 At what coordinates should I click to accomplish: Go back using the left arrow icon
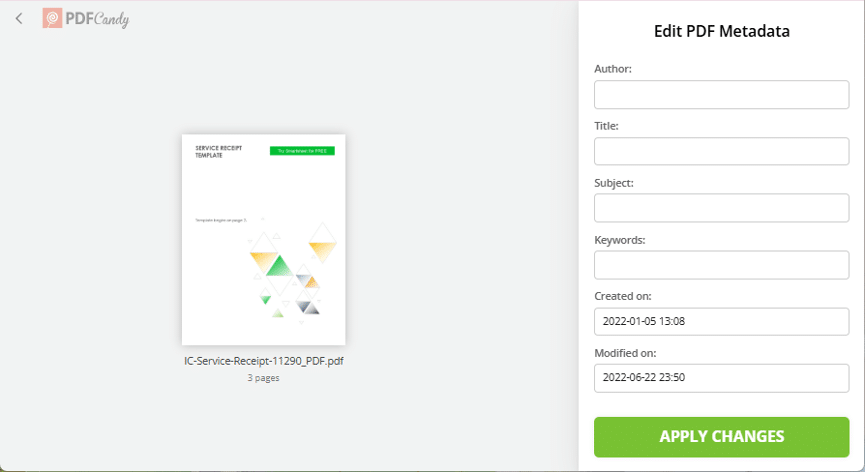pyautogui.click(x=19, y=19)
